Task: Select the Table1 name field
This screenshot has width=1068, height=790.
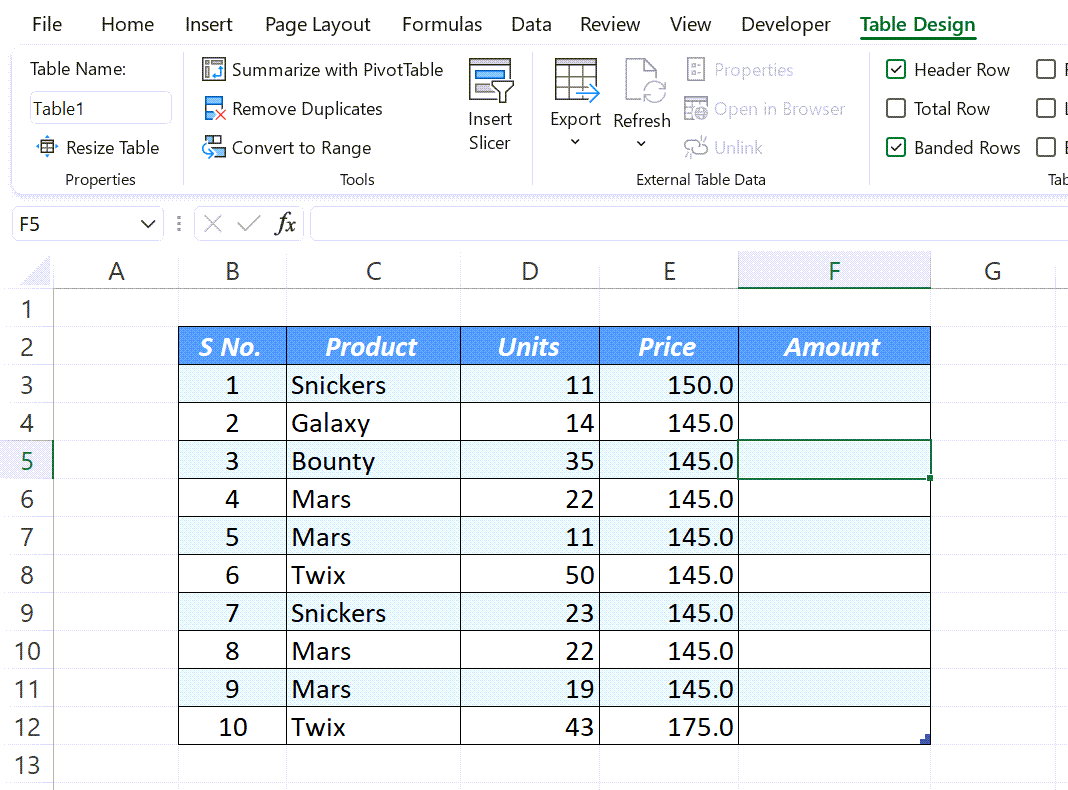Action: (100, 108)
